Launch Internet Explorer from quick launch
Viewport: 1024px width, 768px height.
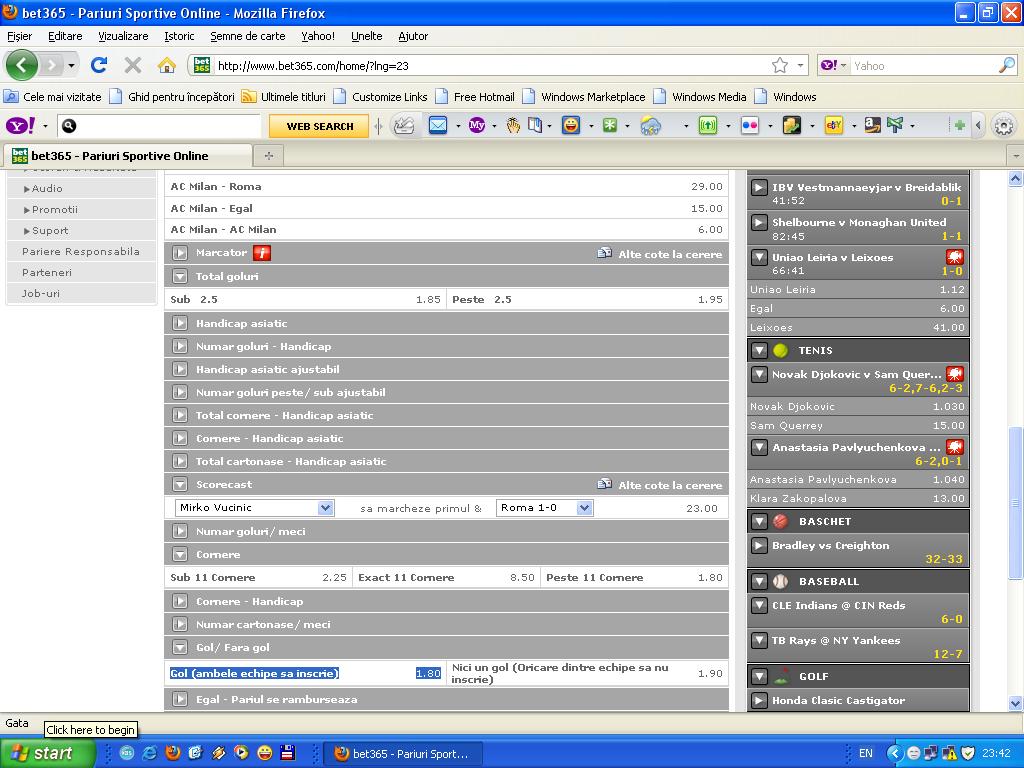click(x=150, y=753)
